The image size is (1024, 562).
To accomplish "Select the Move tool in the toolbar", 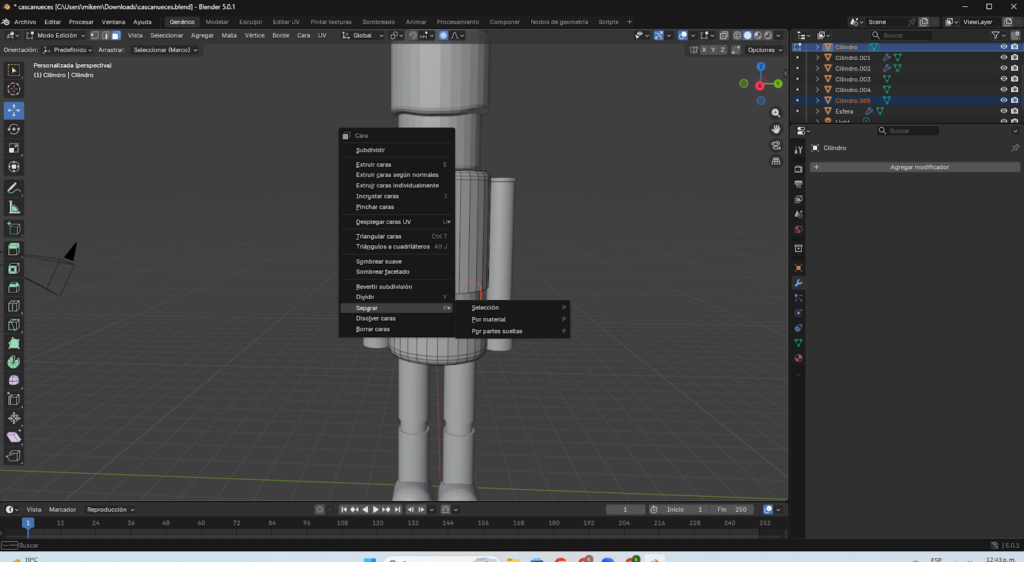I will pos(14,110).
